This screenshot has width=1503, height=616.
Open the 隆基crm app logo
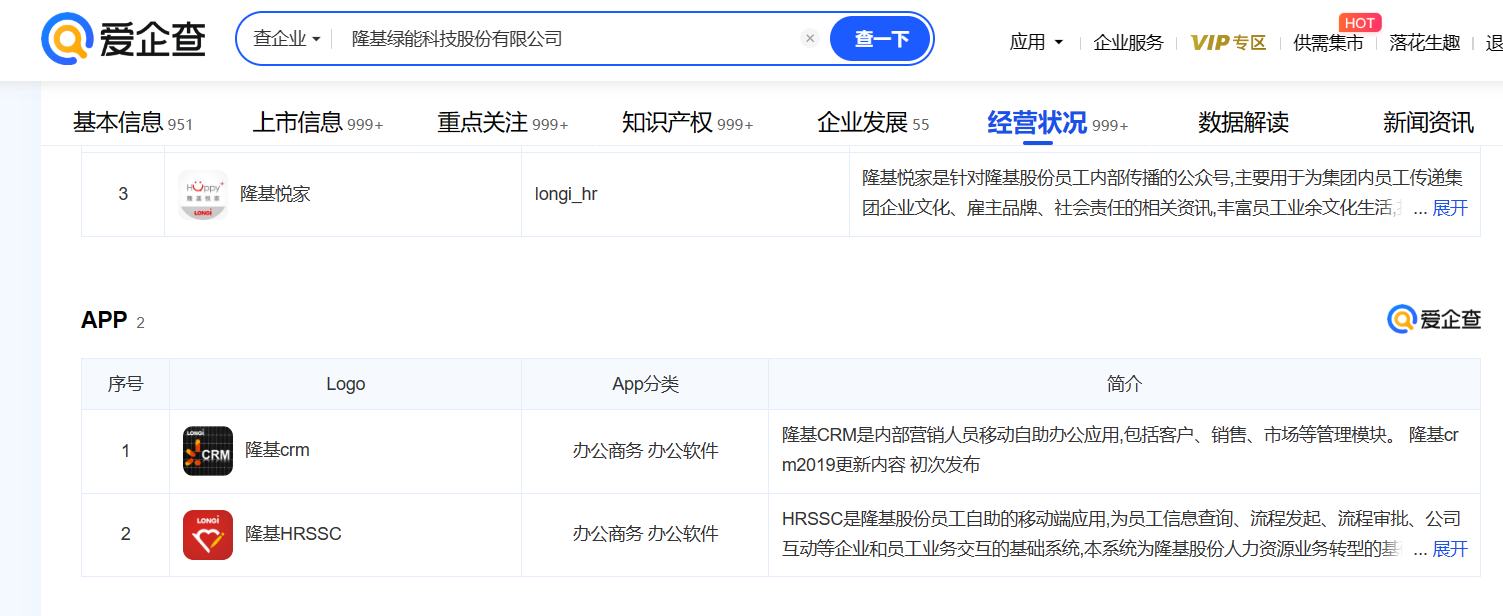(x=208, y=451)
